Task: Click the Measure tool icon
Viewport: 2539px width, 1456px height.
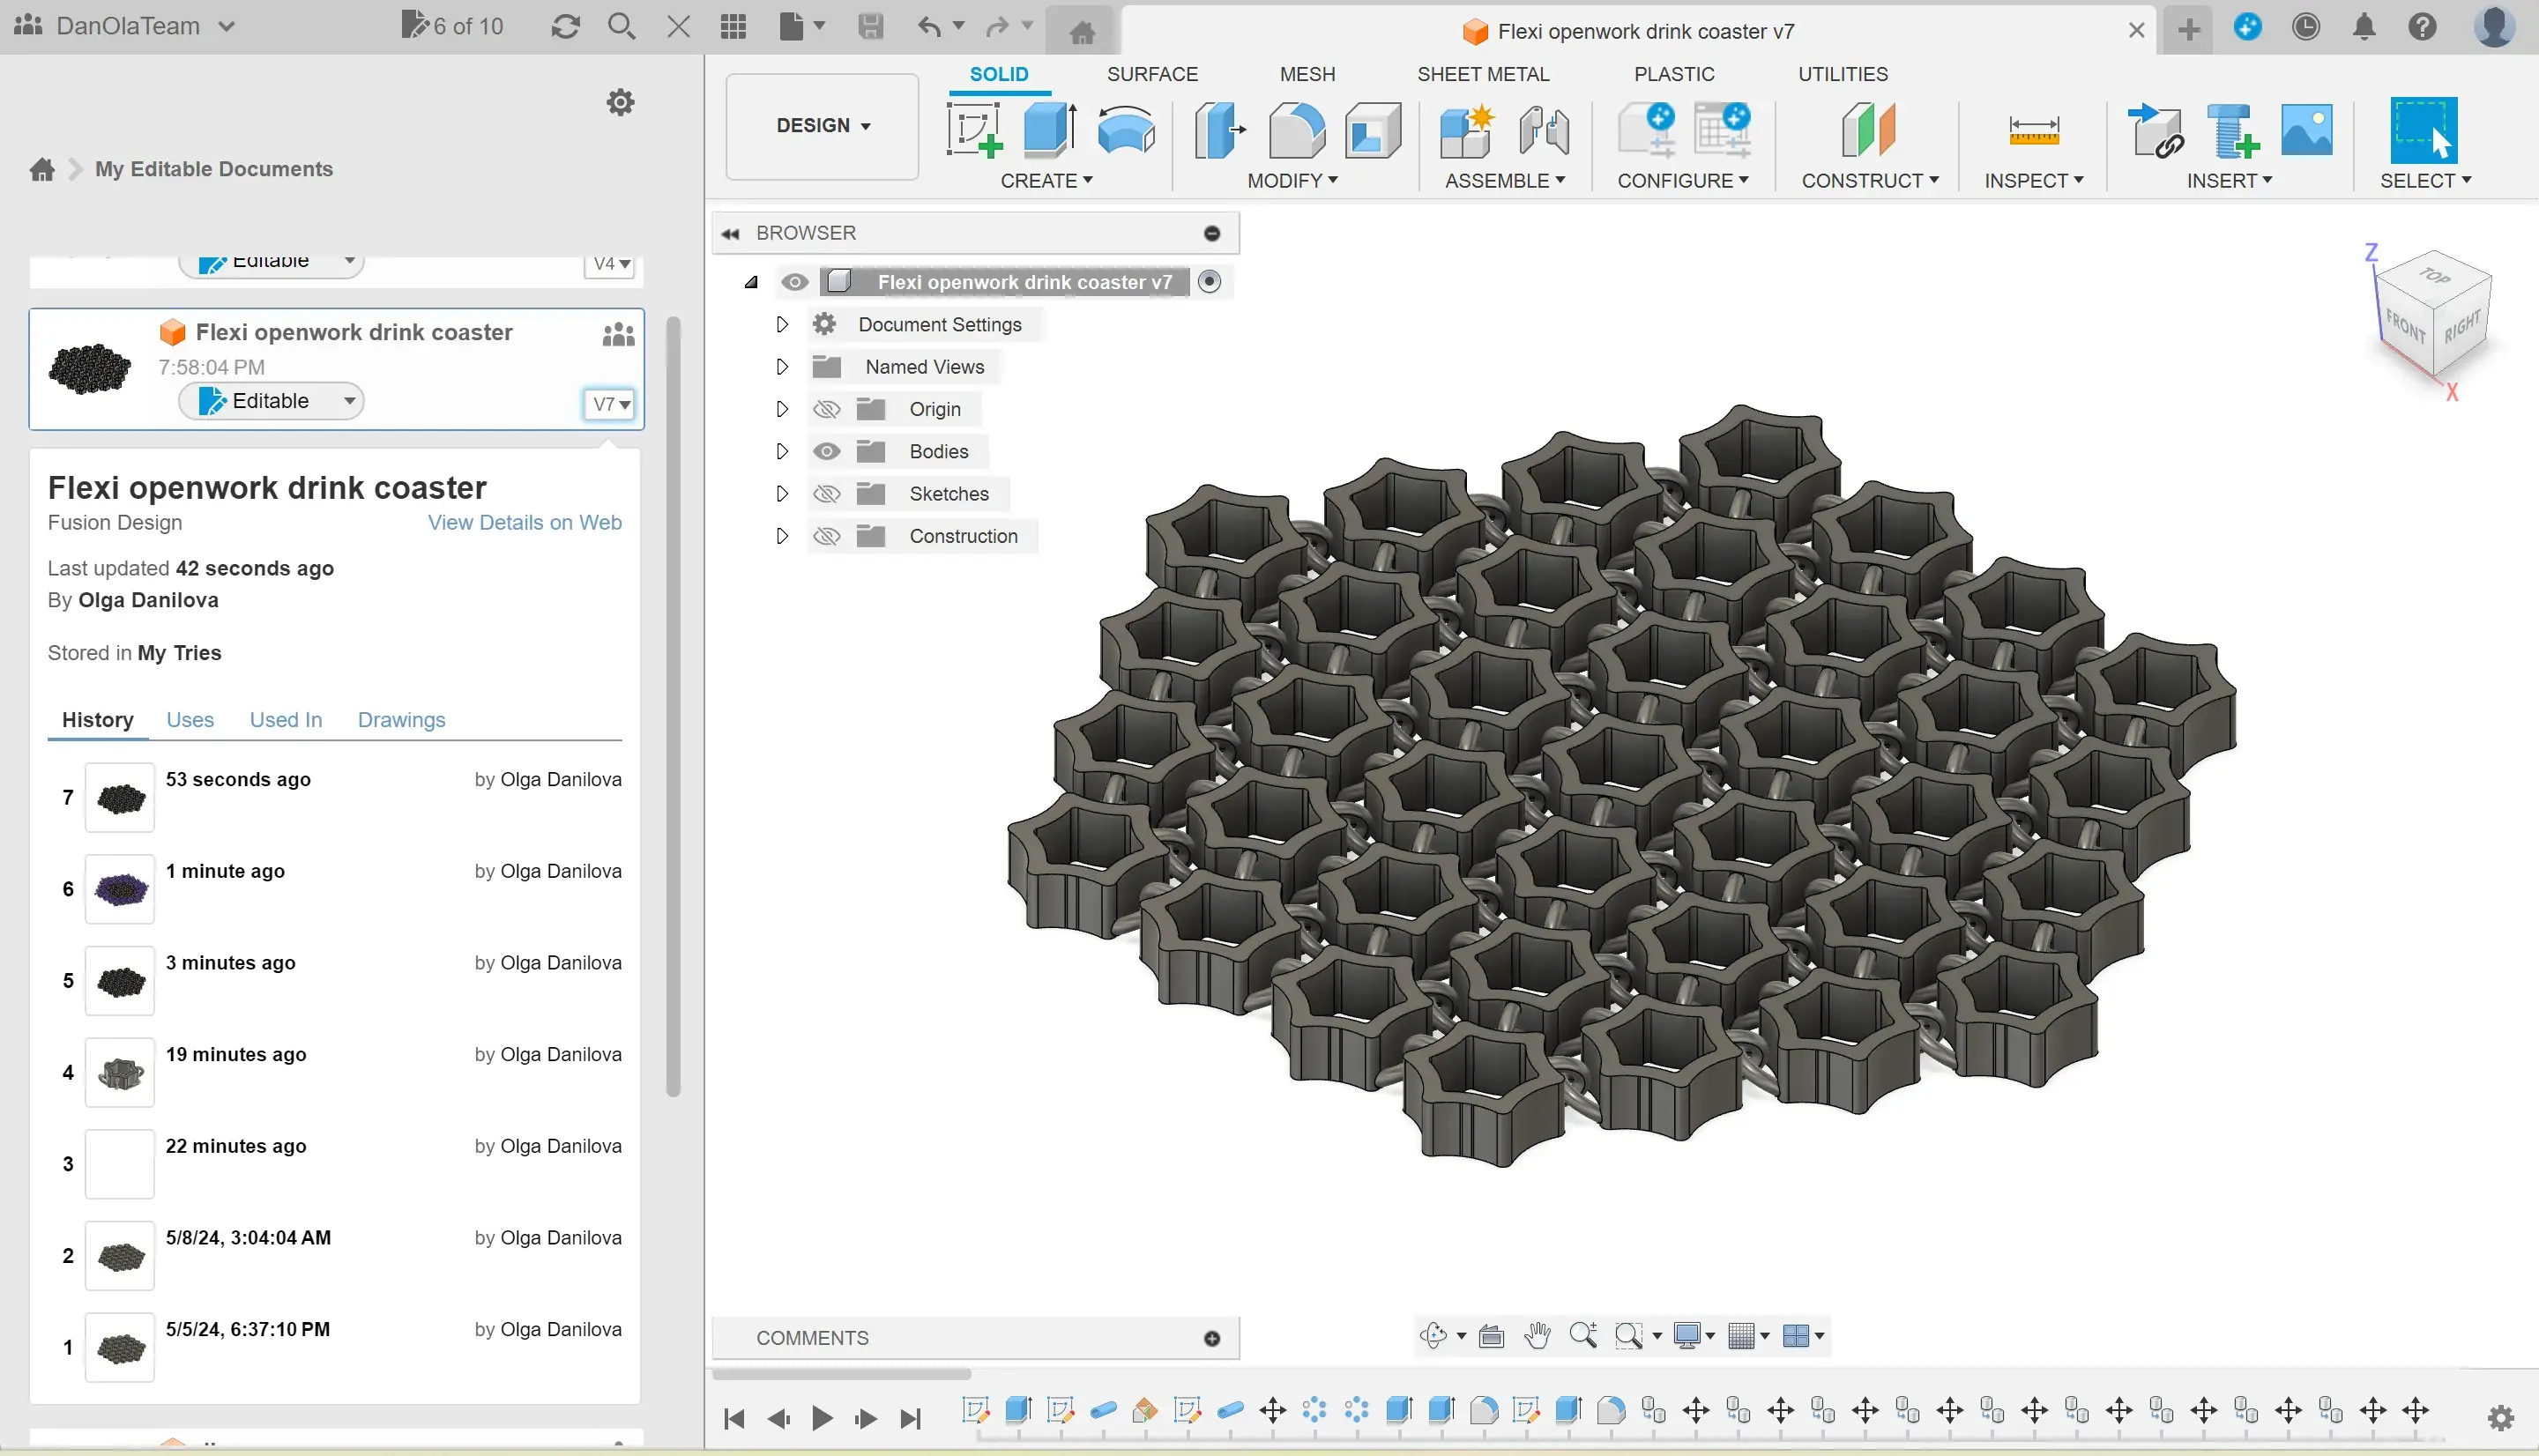Action: (2033, 130)
